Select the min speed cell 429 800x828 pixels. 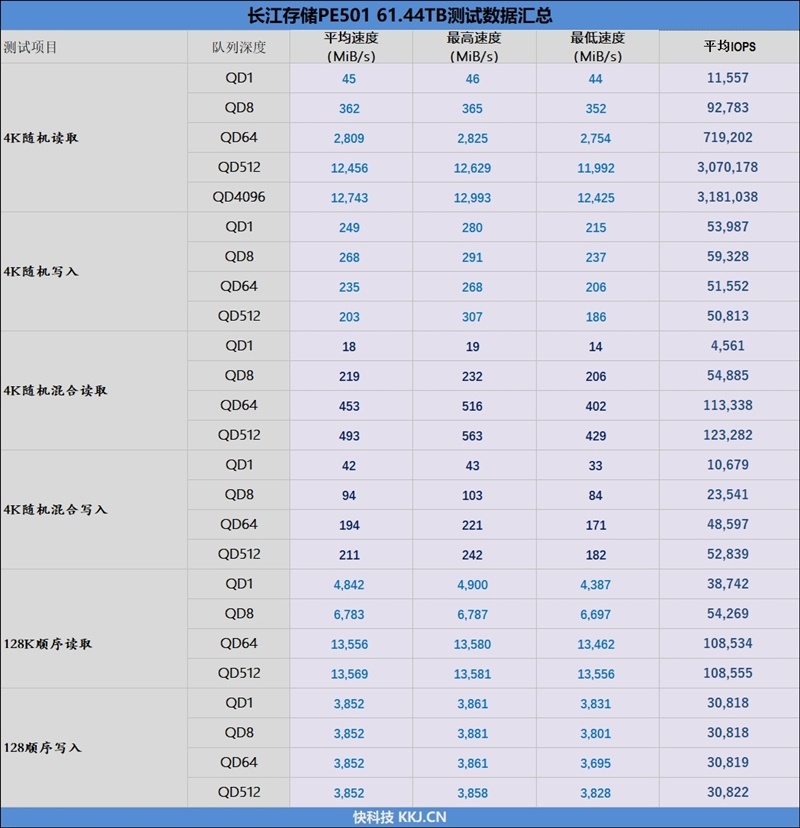tap(598, 435)
